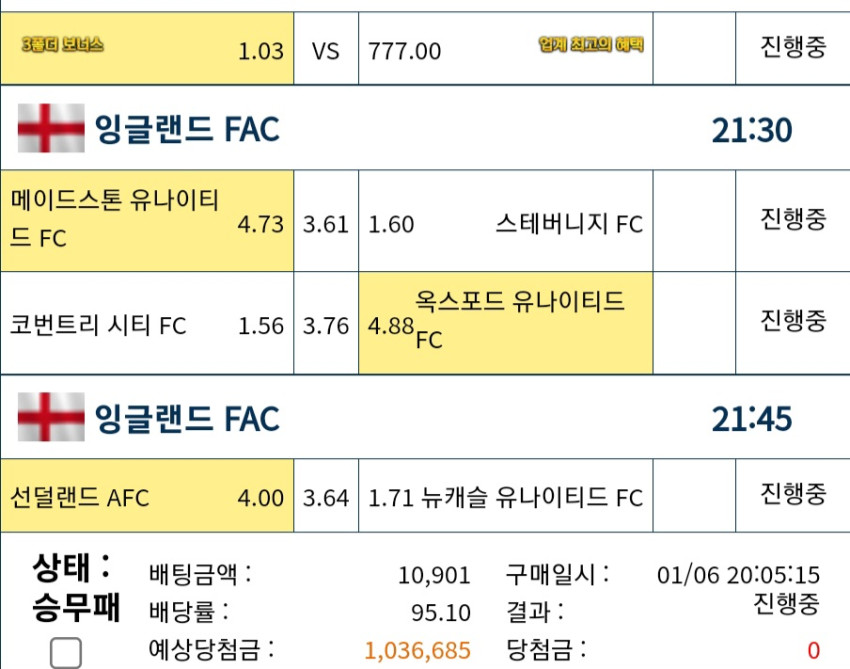Viewport: 850px width, 669px height.
Task: Click the England flag beside 21:30 league
Action: coord(51,128)
